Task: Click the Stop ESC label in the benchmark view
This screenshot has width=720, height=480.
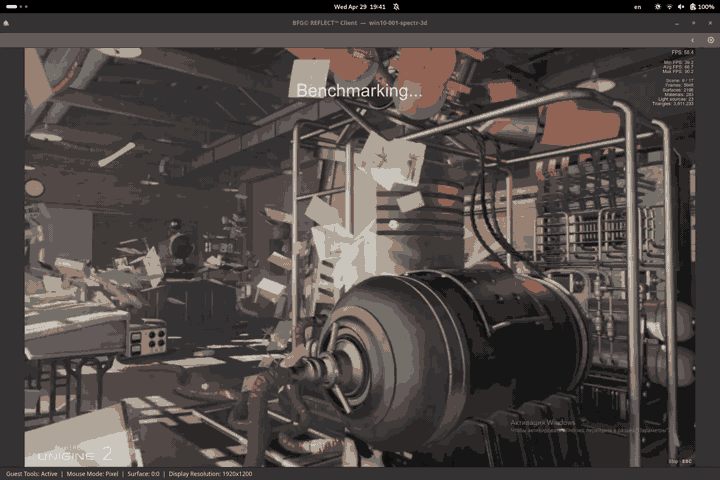Action: coord(680,461)
